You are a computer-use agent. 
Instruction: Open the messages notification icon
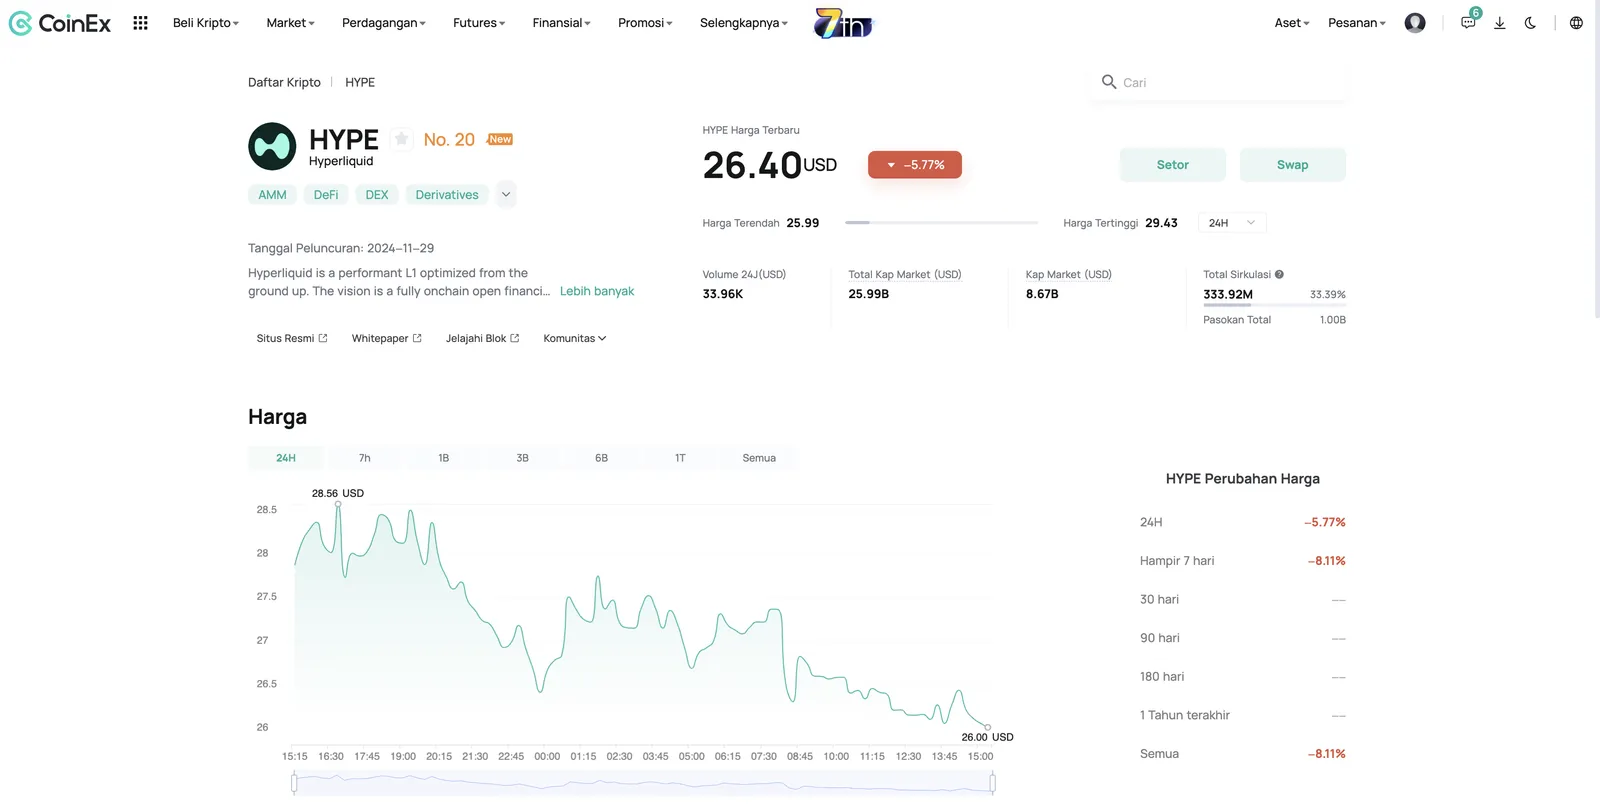click(x=1468, y=22)
